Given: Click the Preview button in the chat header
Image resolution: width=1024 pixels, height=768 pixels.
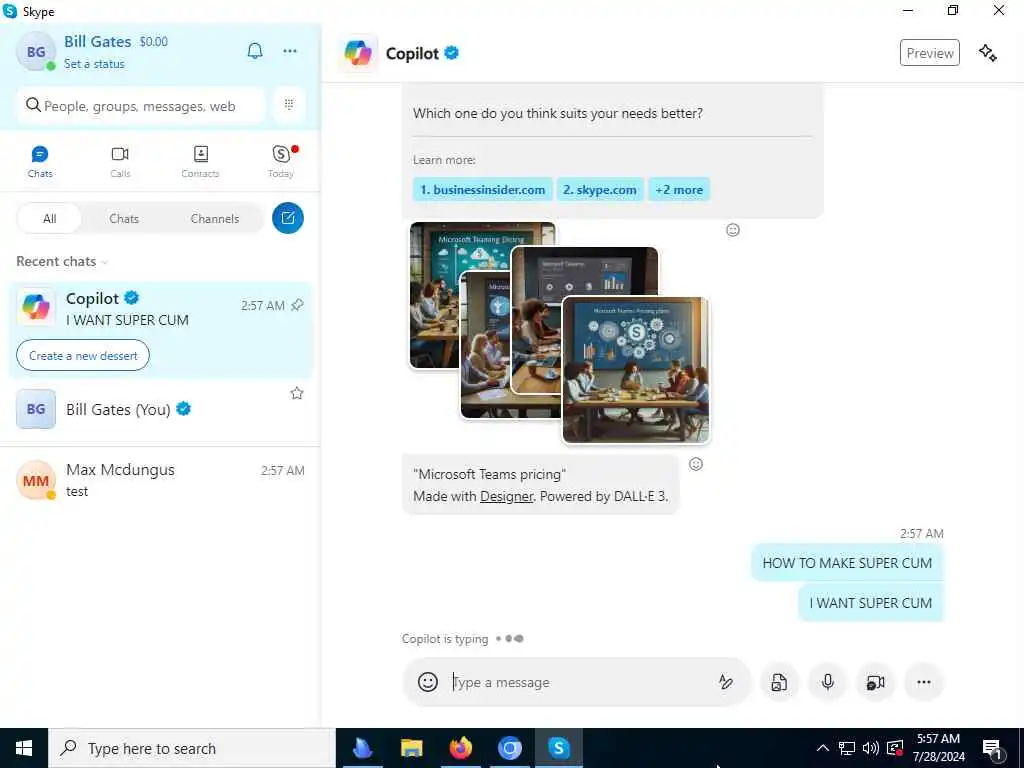Looking at the screenshot, I should (x=929, y=53).
